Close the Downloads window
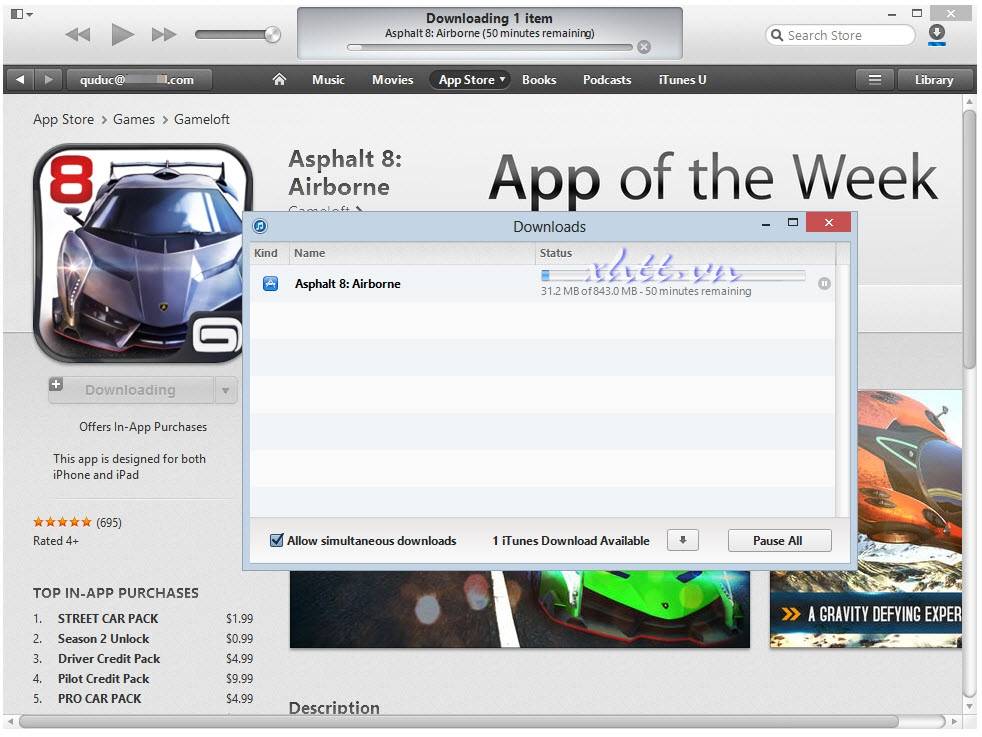This screenshot has height=737, width=982. tap(828, 222)
